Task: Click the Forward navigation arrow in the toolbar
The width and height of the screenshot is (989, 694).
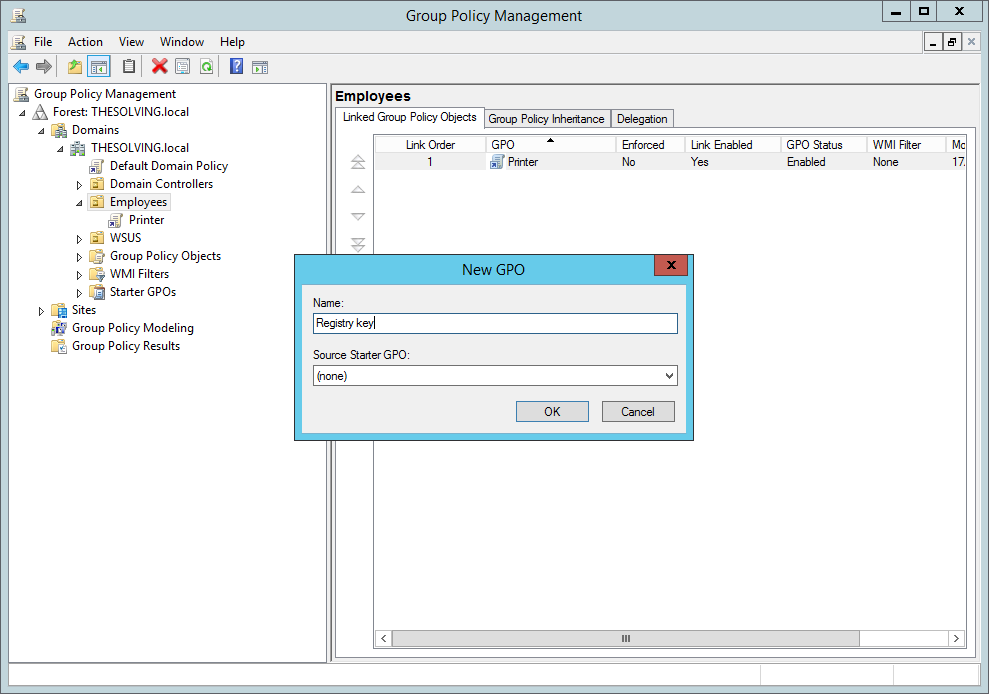Action: click(x=44, y=66)
